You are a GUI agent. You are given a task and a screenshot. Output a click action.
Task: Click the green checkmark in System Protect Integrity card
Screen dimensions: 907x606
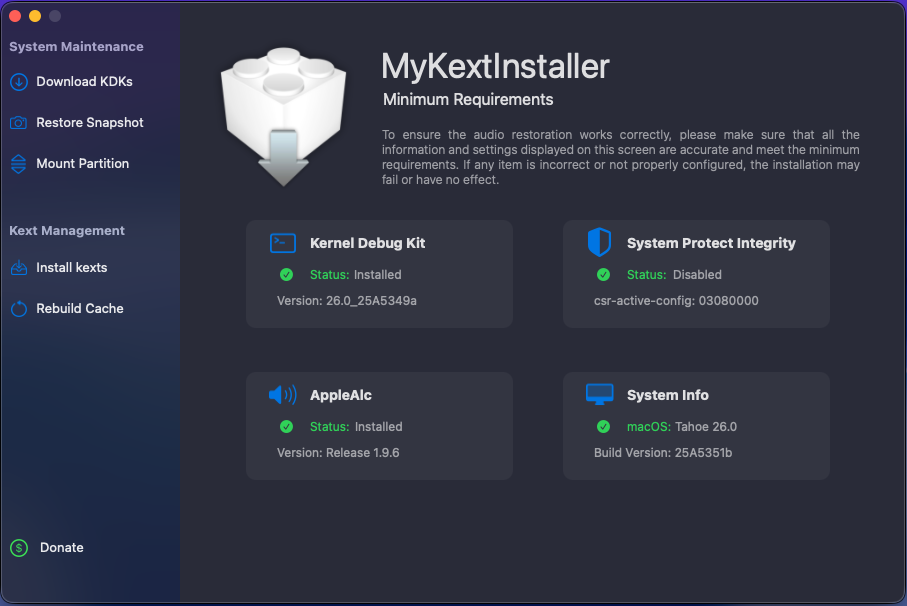tap(603, 275)
